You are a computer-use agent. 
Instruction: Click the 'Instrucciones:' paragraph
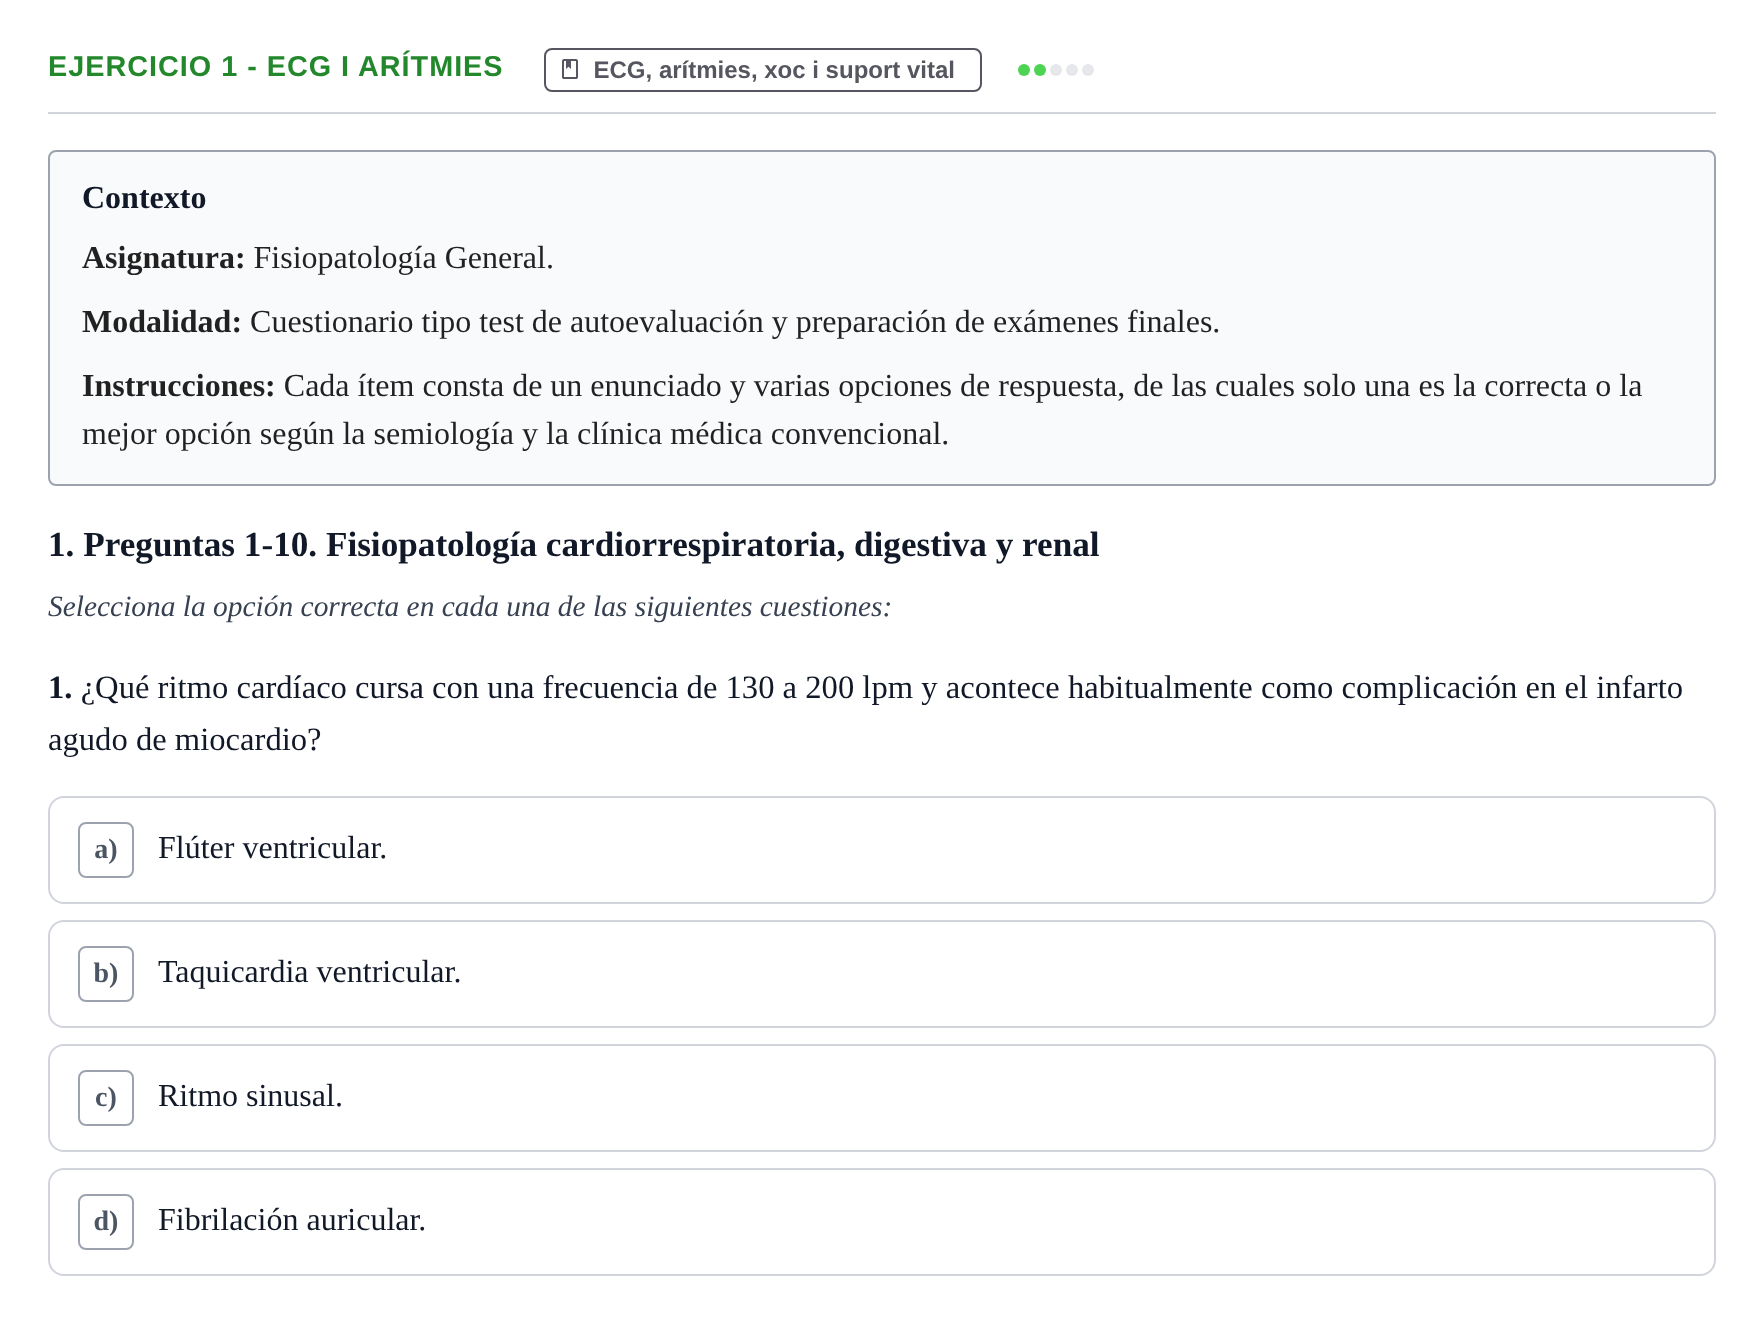[862, 410]
